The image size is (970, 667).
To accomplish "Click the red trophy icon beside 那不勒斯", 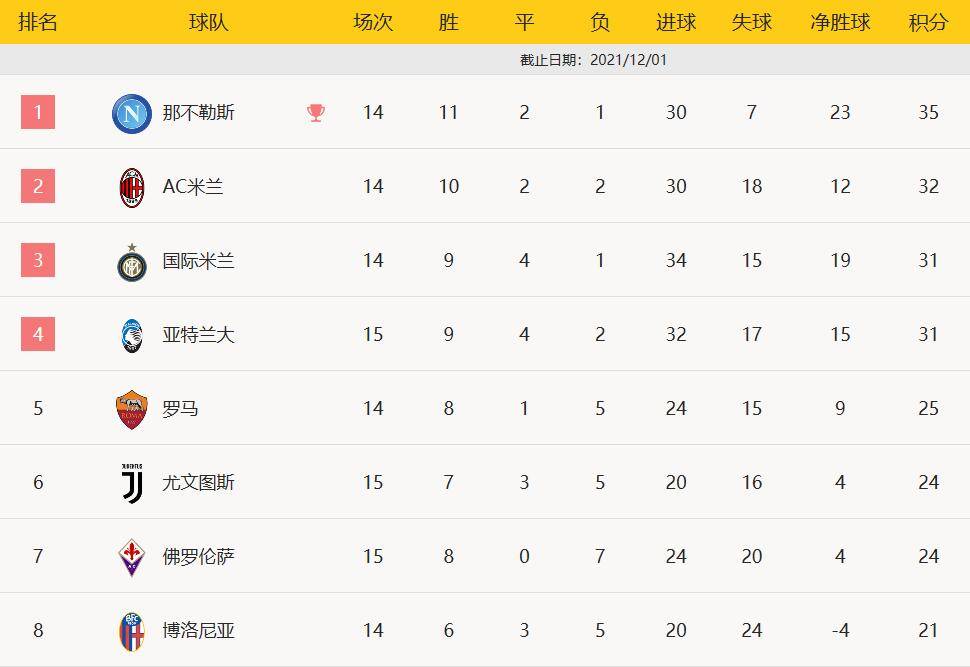I will tap(316, 113).
